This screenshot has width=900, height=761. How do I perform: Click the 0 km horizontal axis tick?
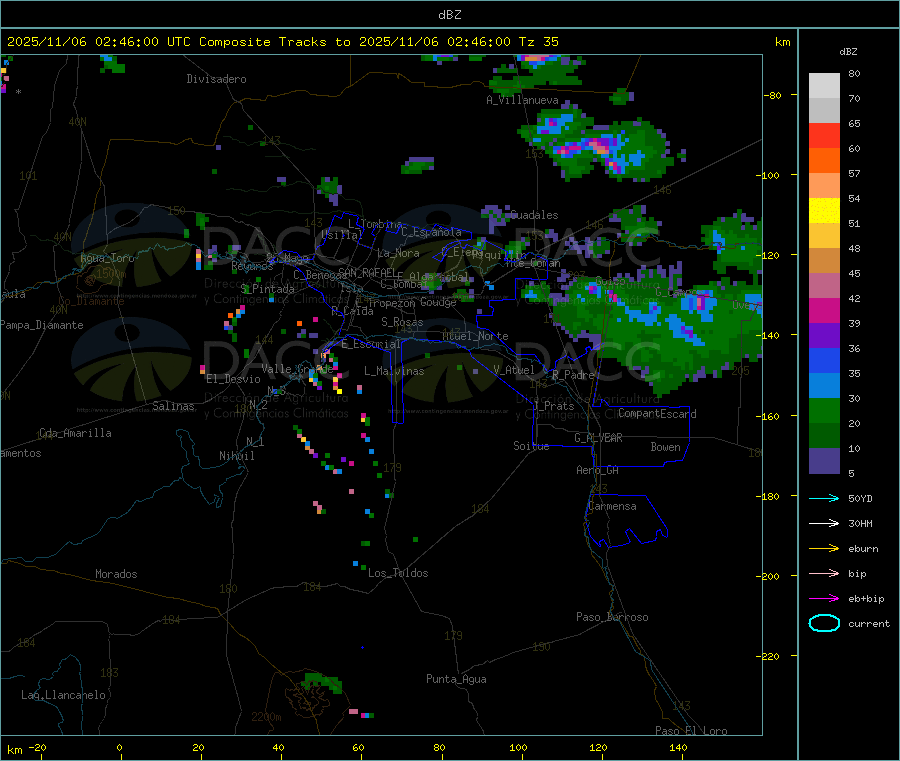tap(119, 748)
